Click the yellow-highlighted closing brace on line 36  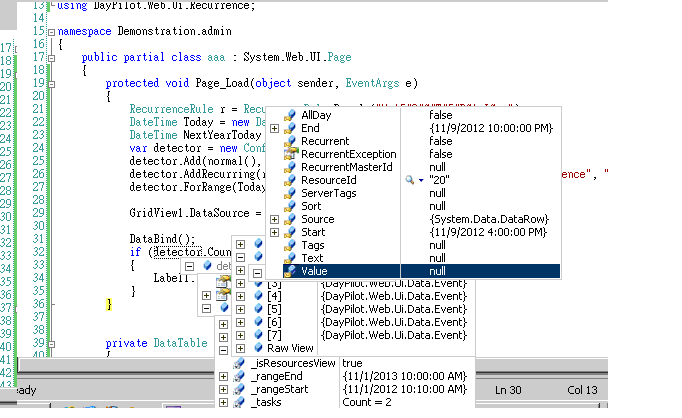tap(109, 304)
